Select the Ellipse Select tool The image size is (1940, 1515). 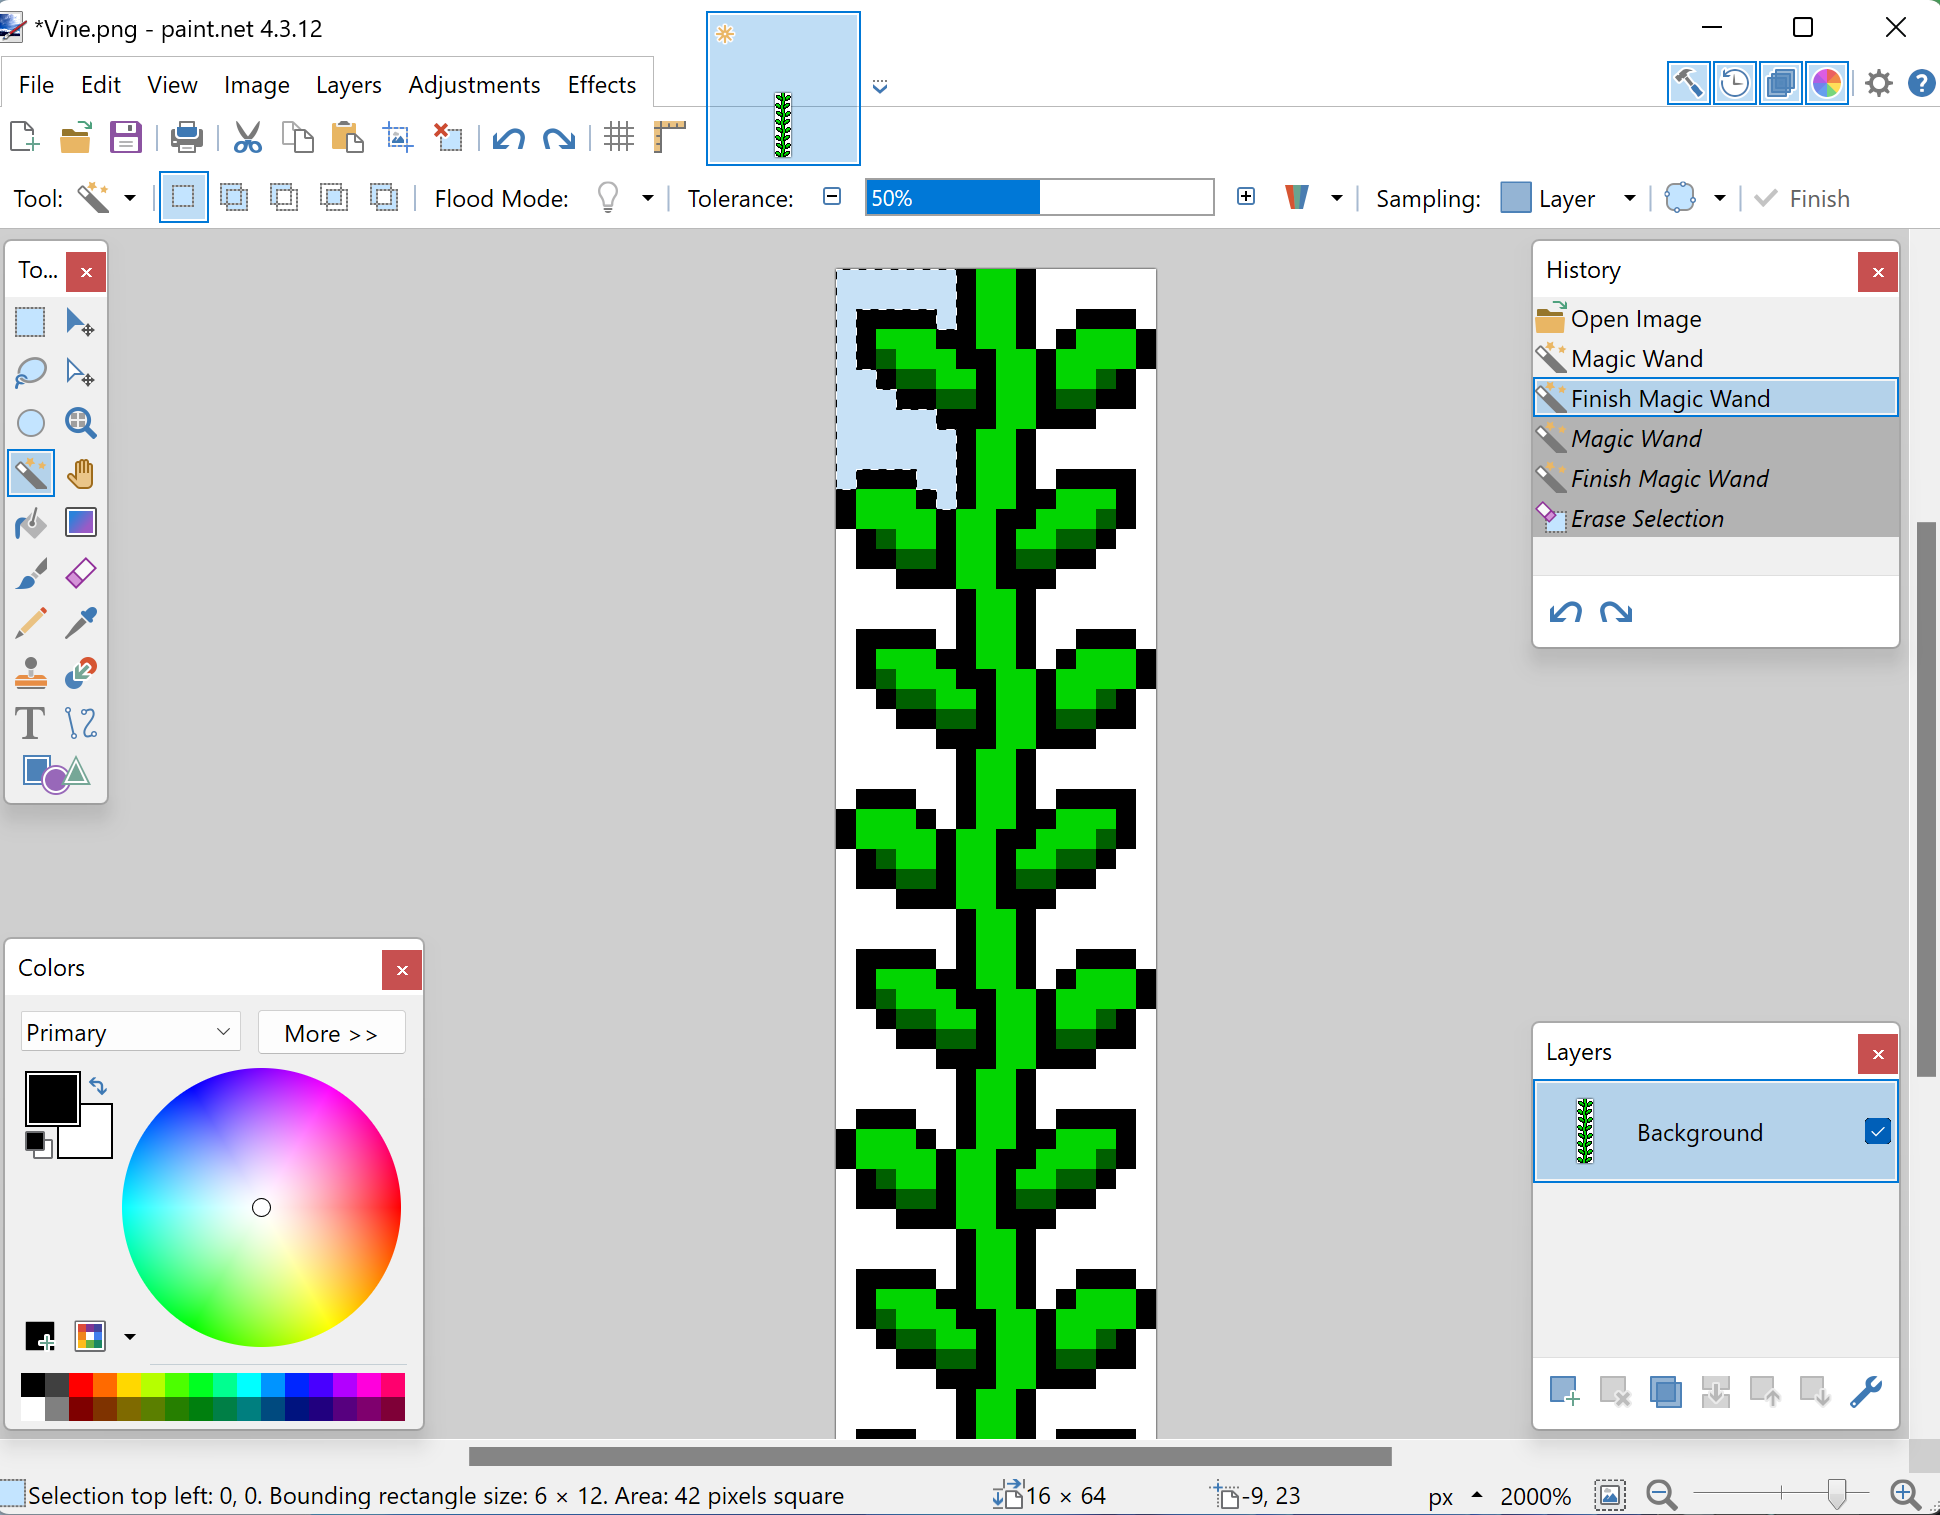pyautogui.click(x=31, y=423)
